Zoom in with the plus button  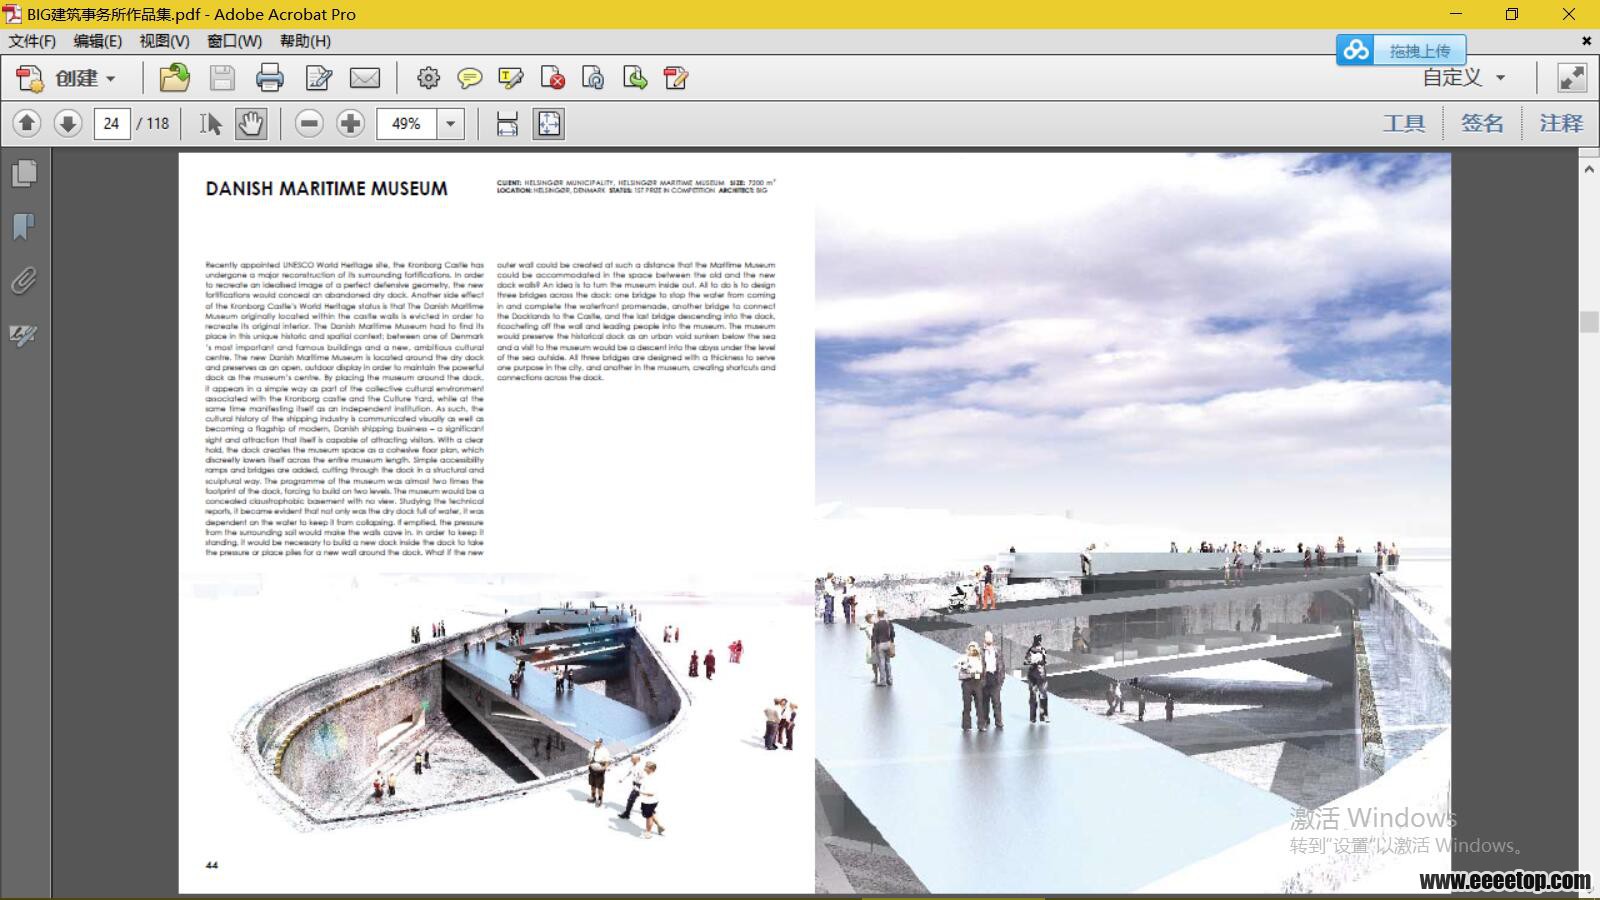click(350, 123)
